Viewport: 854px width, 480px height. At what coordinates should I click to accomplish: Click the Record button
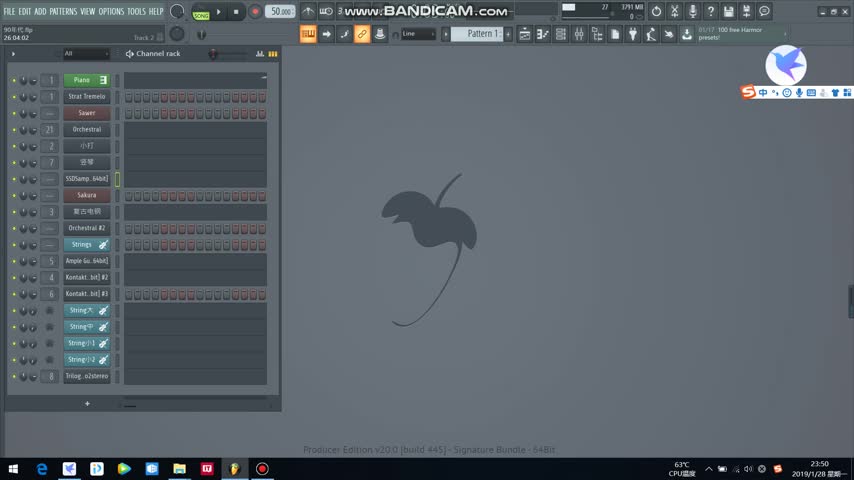pyautogui.click(x=255, y=11)
